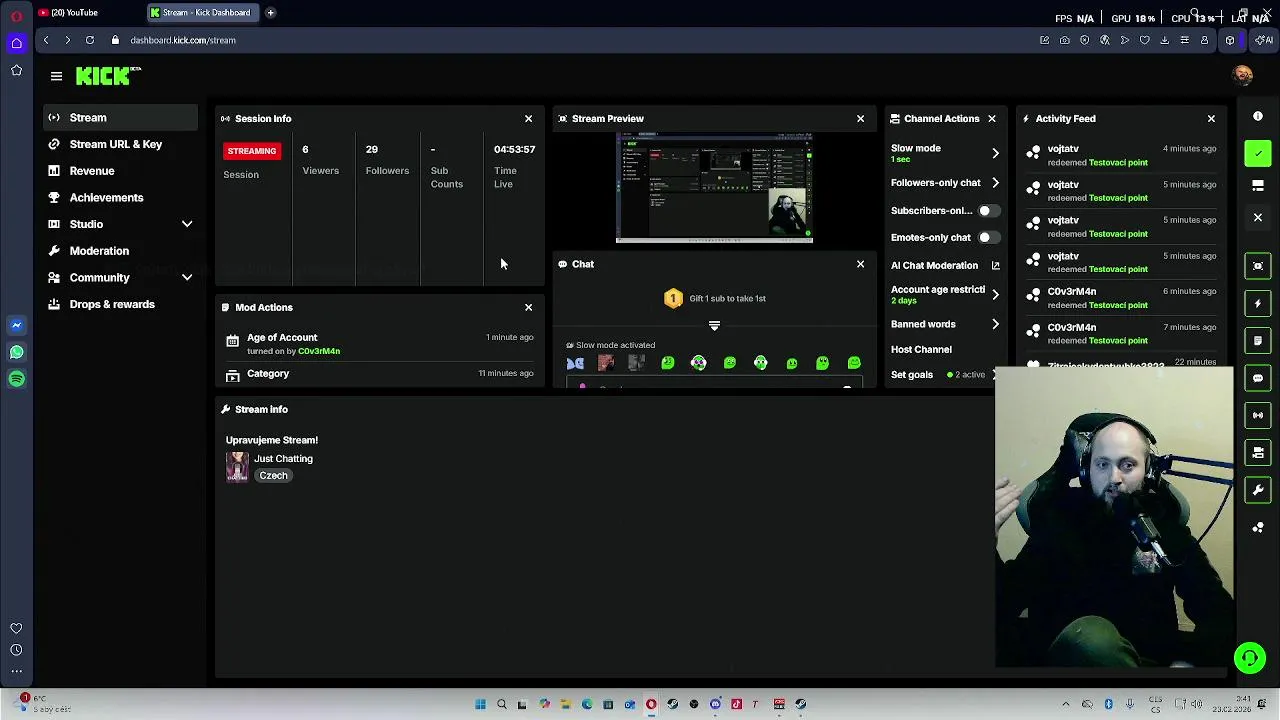
Task: Toggle Subscribers-only chat switch
Action: point(987,211)
